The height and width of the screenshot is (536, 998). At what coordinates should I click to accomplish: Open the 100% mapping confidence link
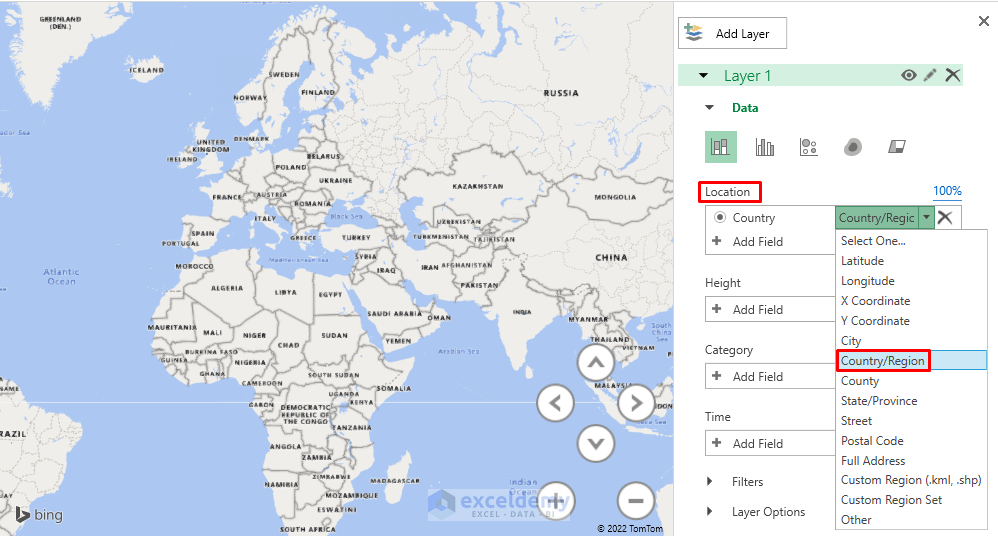pos(947,191)
